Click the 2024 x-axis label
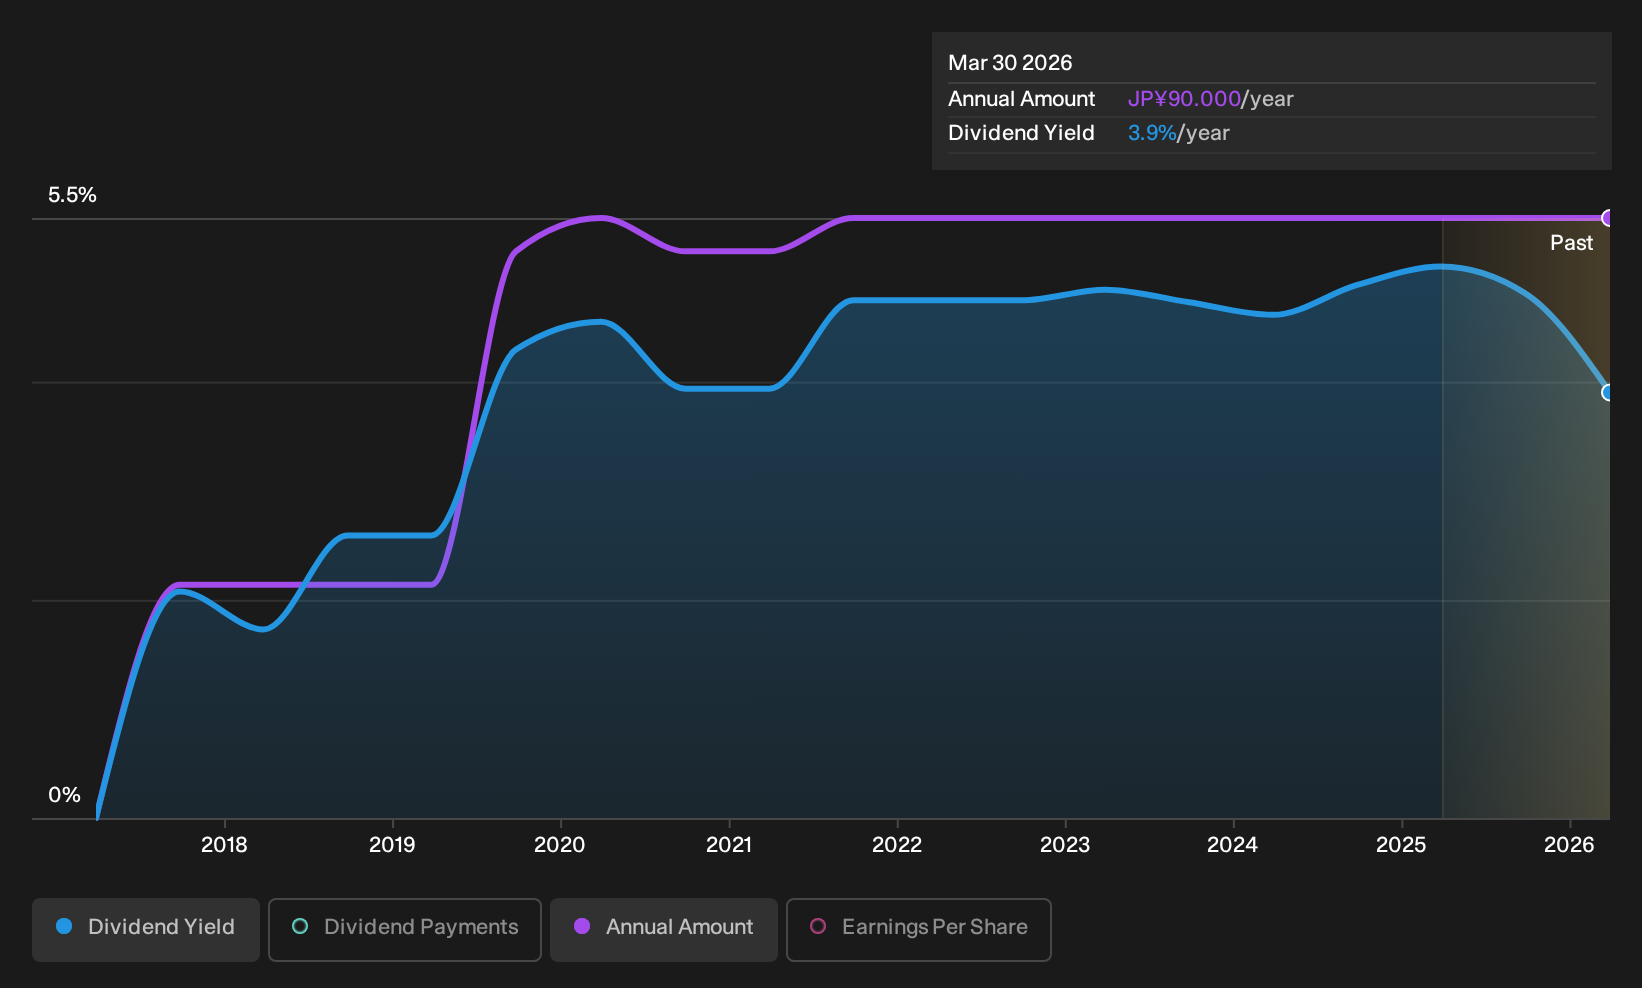Image resolution: width=1642 pixels, height=988 pixels. [x=1233, y=845]
